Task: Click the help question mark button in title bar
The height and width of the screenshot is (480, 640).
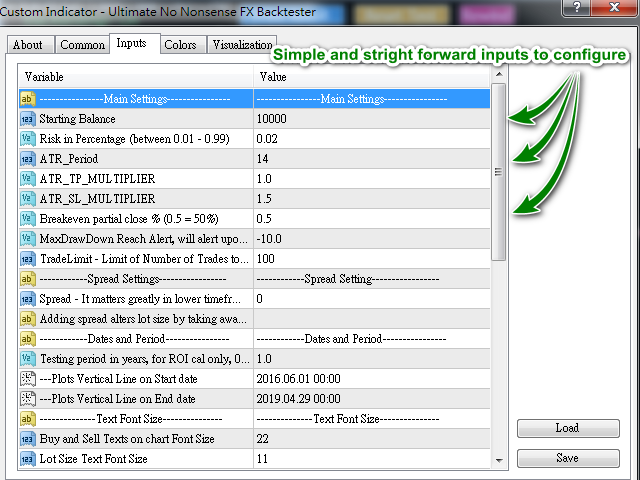Action: click(x=576, y=7)
